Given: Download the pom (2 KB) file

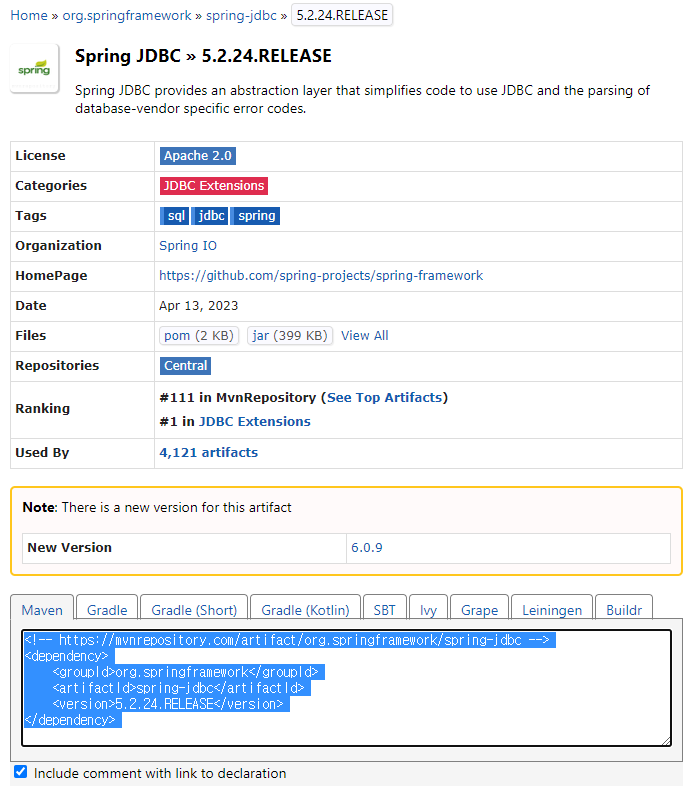Looking at the screenshot, I should (199, 336).
